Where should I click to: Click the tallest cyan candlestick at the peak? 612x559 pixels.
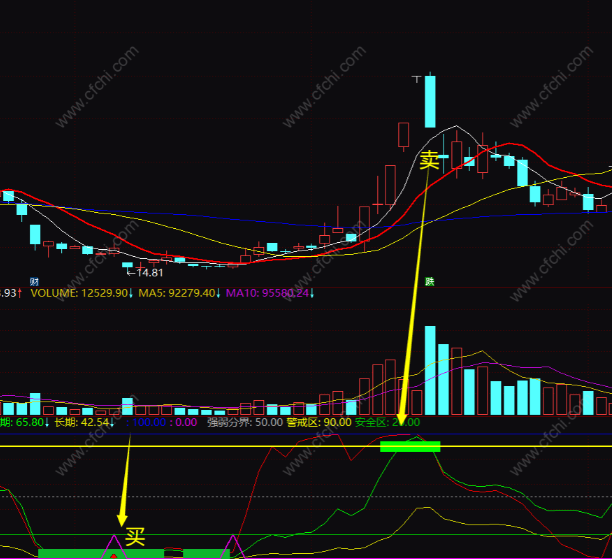(x=430, y=101)
